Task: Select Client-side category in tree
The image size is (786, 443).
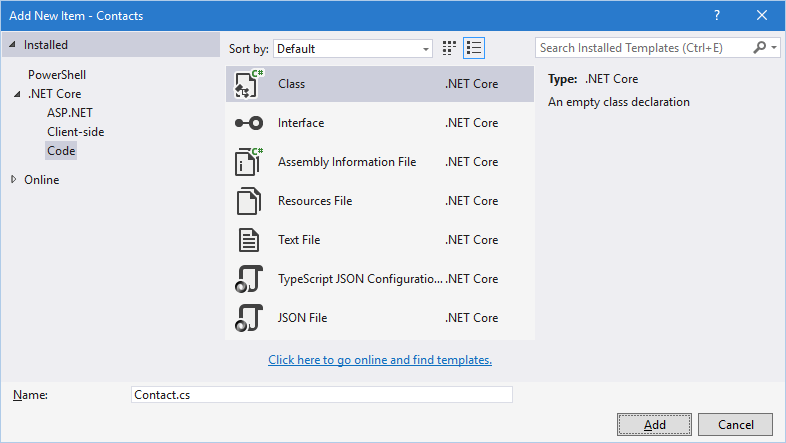Action: [x=75, y=132]
